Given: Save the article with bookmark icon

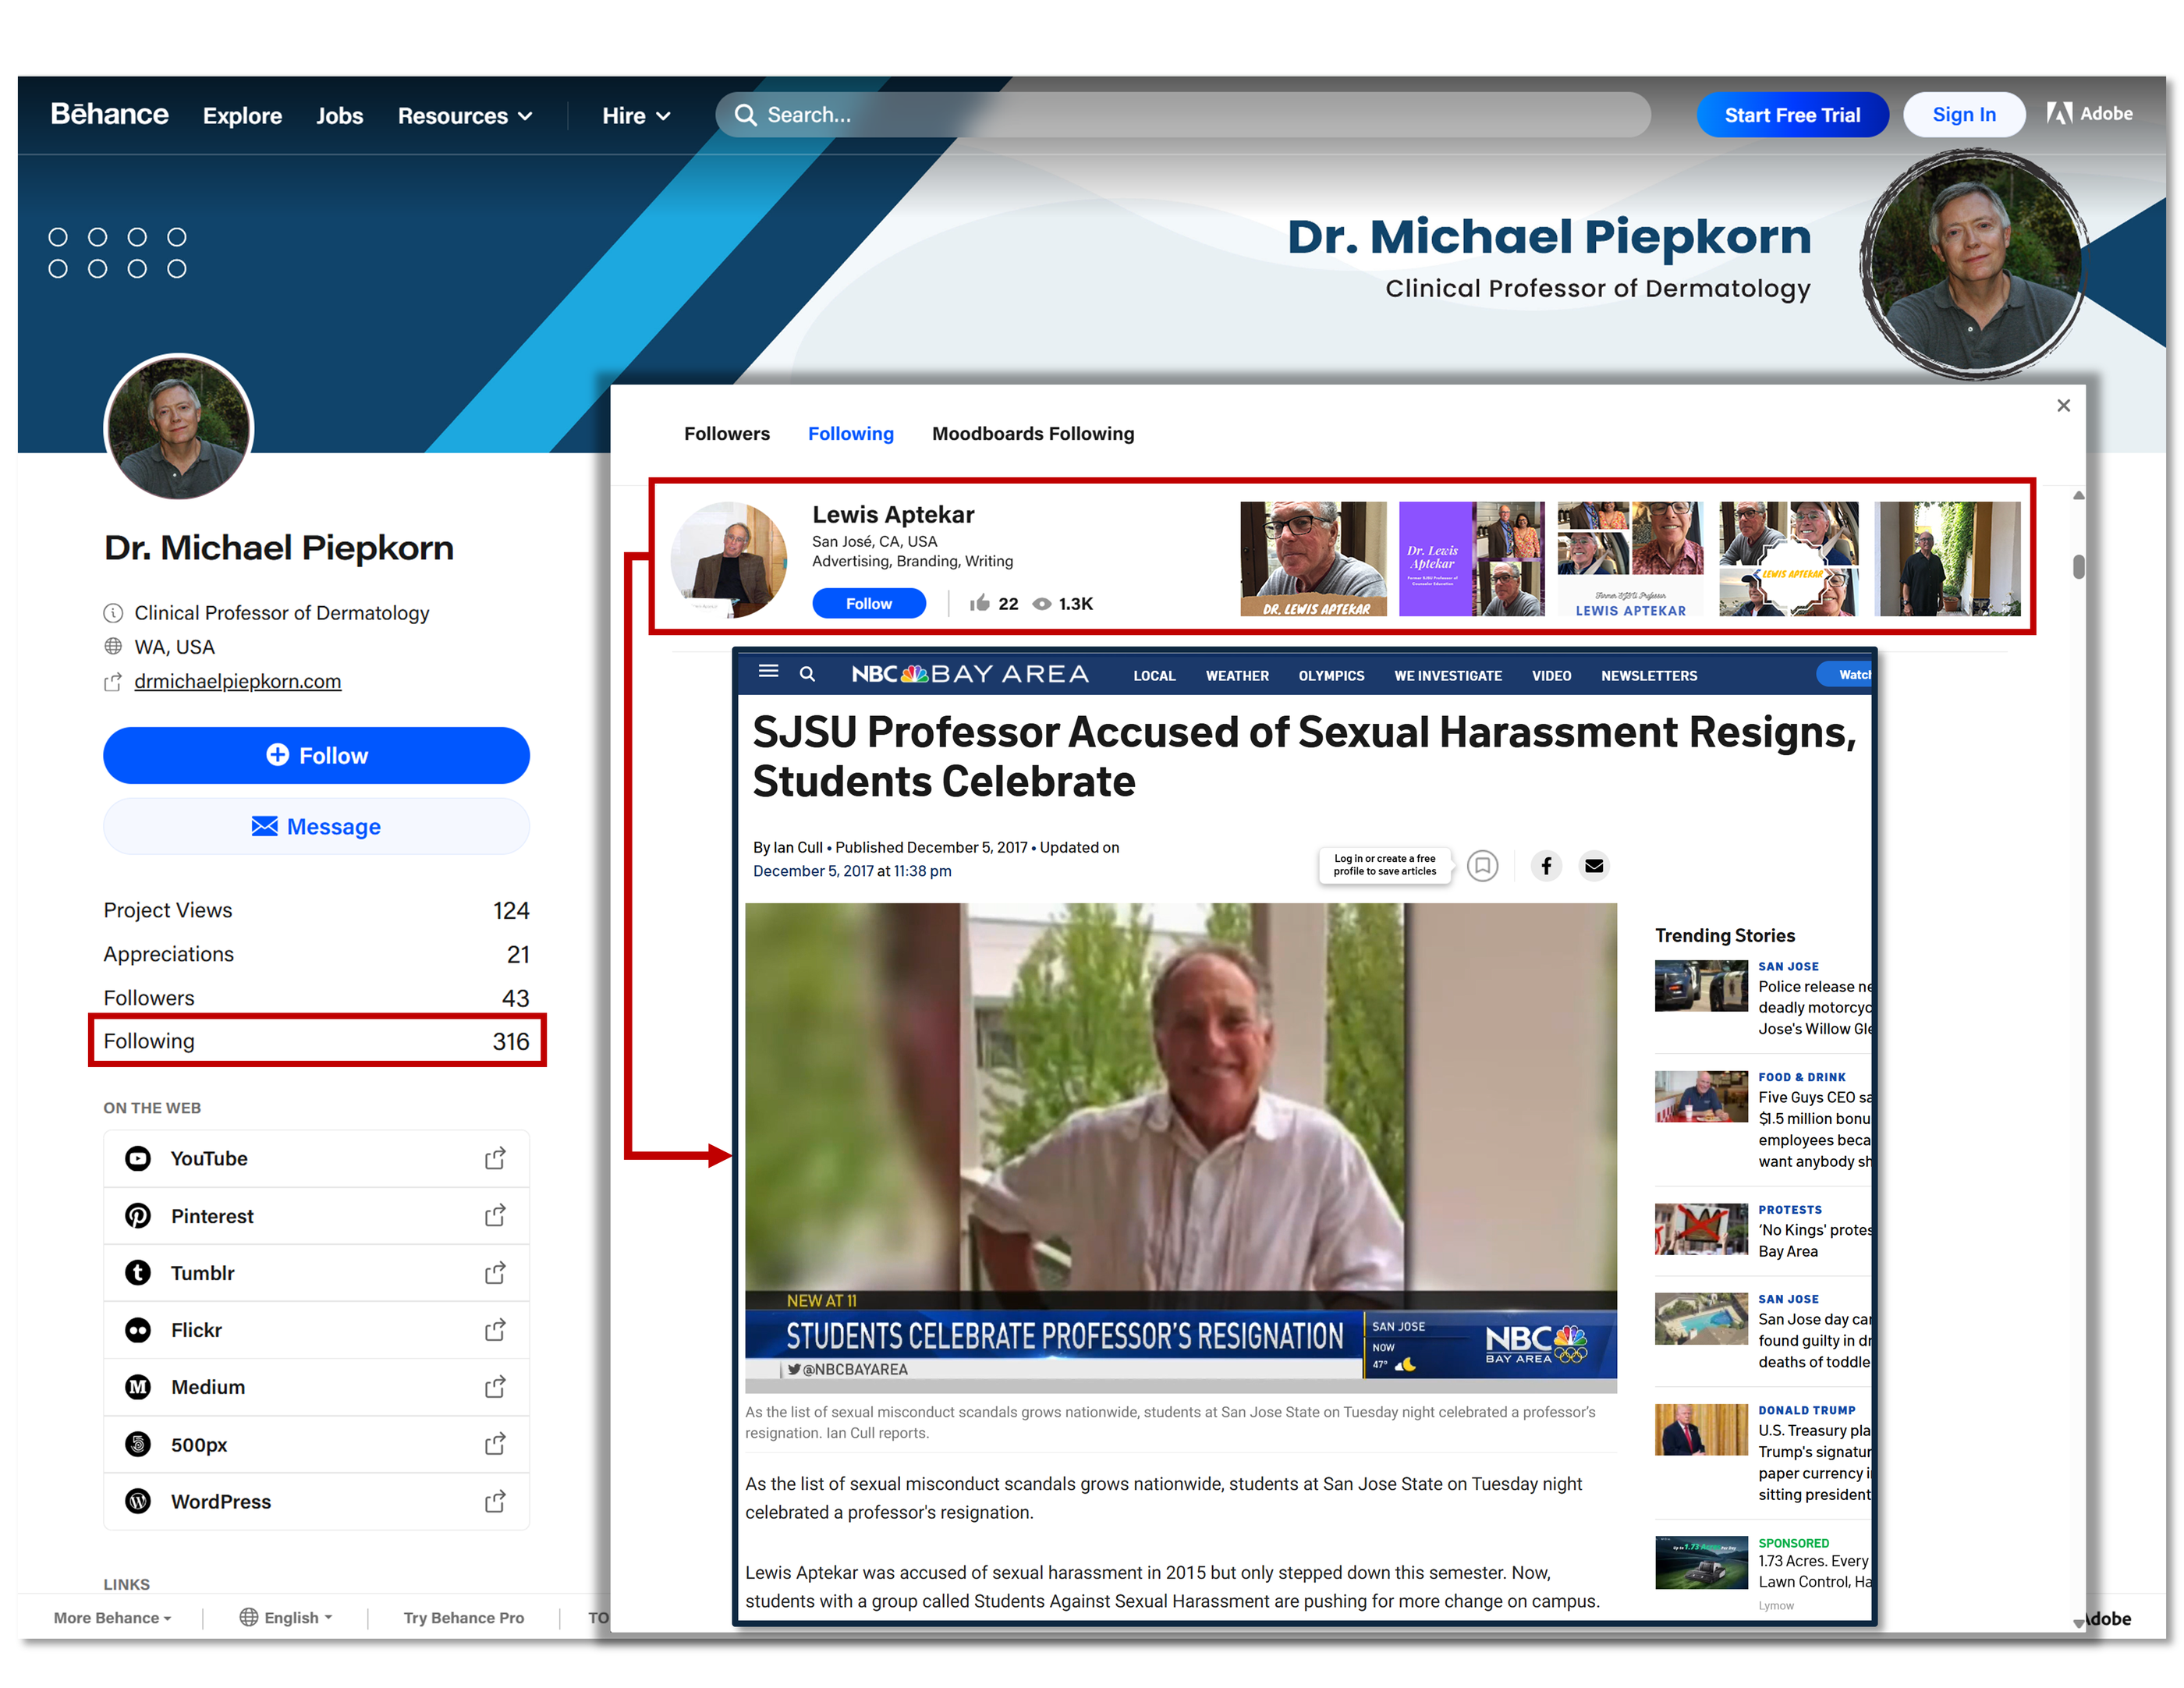Looking at the screenshot, I should click(1482, 865).
